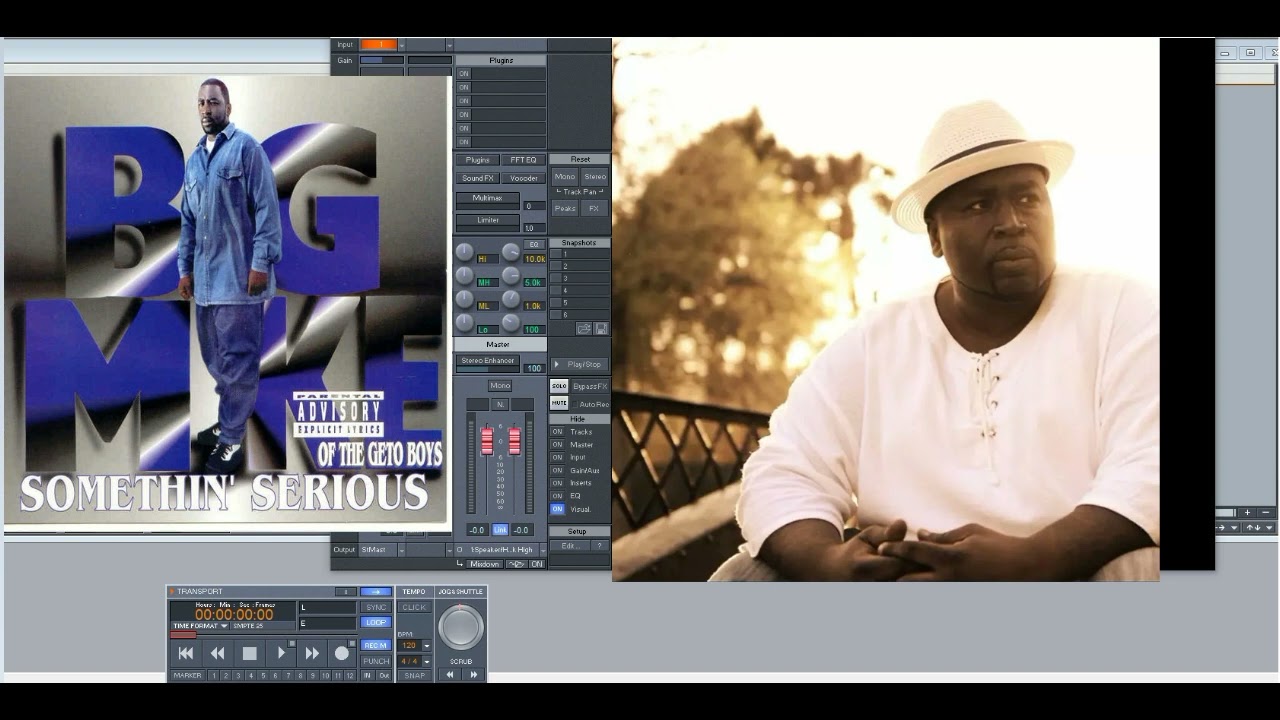The width and height of the screenshot is (1280, 720).
Task: Open the Vocoder effect
Action: 523,178
